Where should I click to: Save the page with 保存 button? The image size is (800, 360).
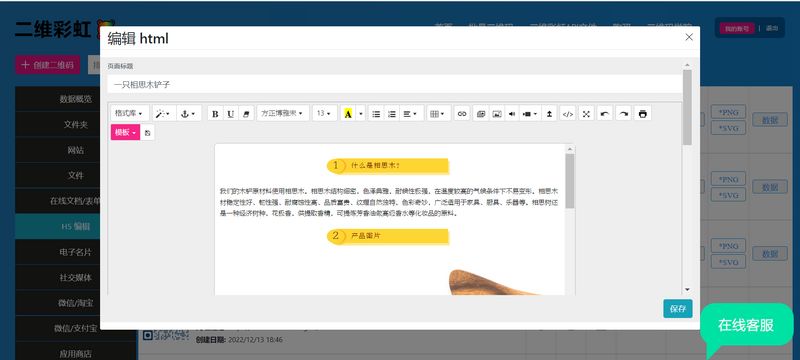(x=678, y=308)
